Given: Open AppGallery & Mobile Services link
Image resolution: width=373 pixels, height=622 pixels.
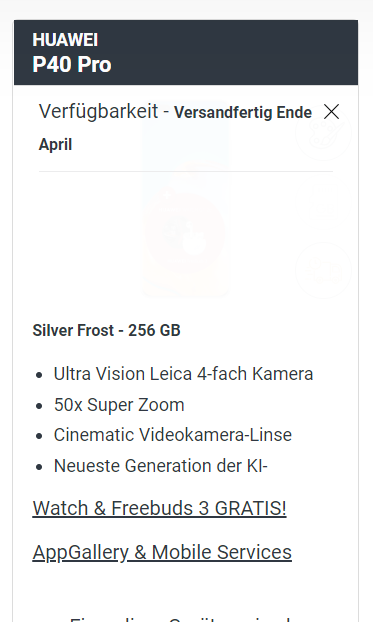Looking at the screenshot, I should [162, 552].
